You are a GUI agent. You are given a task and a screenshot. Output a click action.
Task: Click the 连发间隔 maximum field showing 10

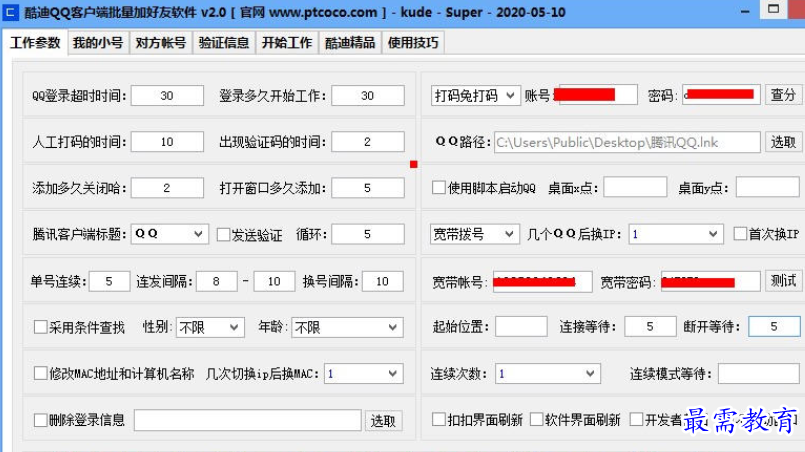point(274,281)
